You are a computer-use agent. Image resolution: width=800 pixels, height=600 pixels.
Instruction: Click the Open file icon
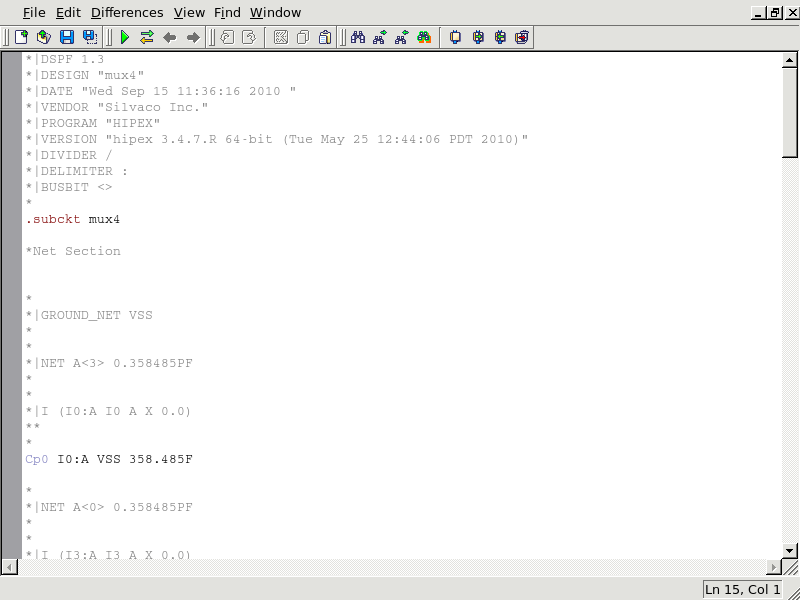pyautogui.click(x=43, y=38)
